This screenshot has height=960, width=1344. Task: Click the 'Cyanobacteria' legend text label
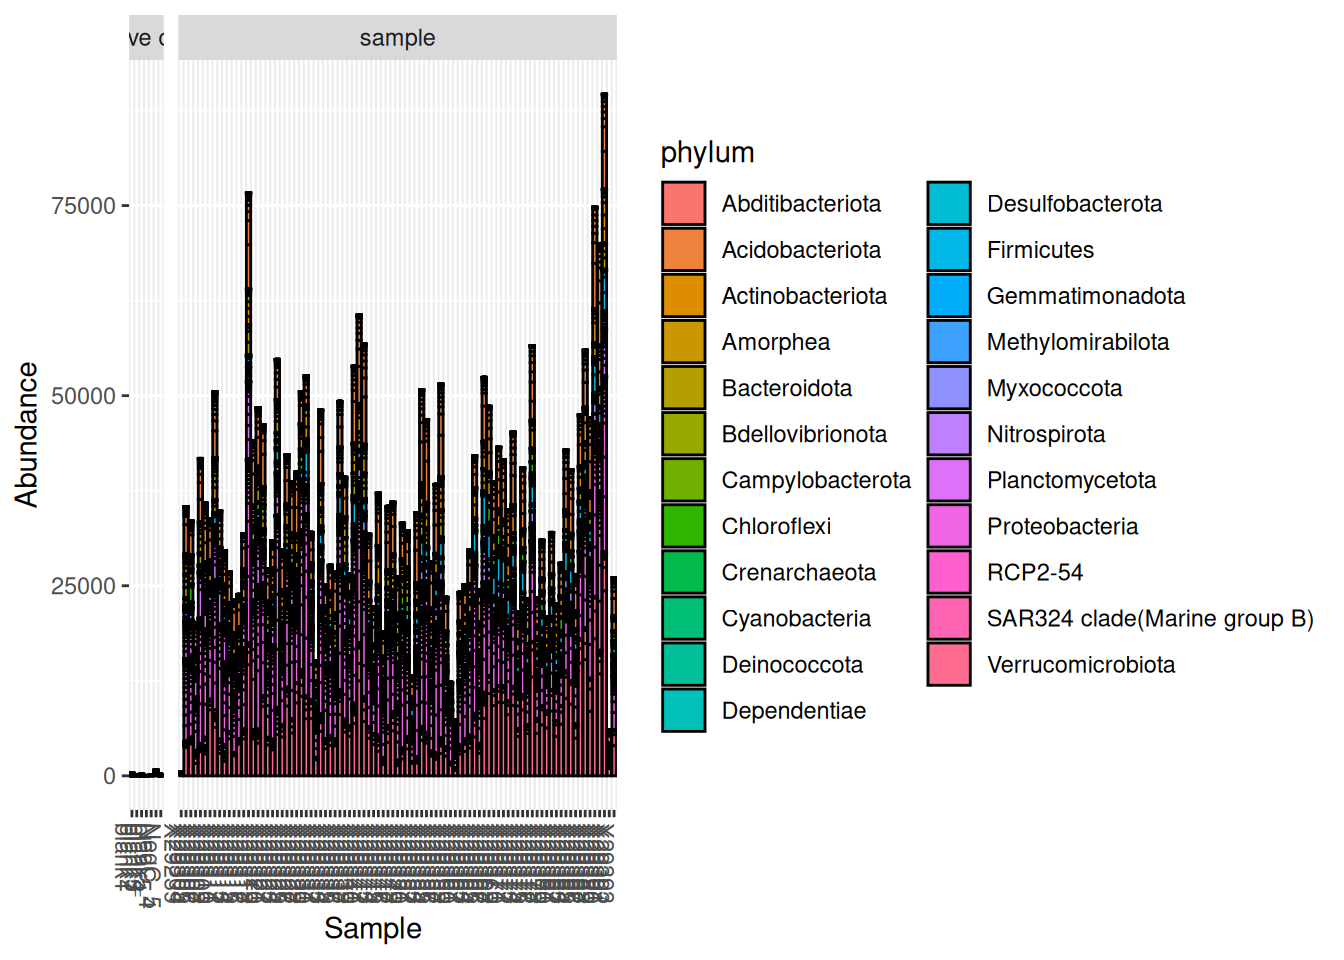[796, 619]
